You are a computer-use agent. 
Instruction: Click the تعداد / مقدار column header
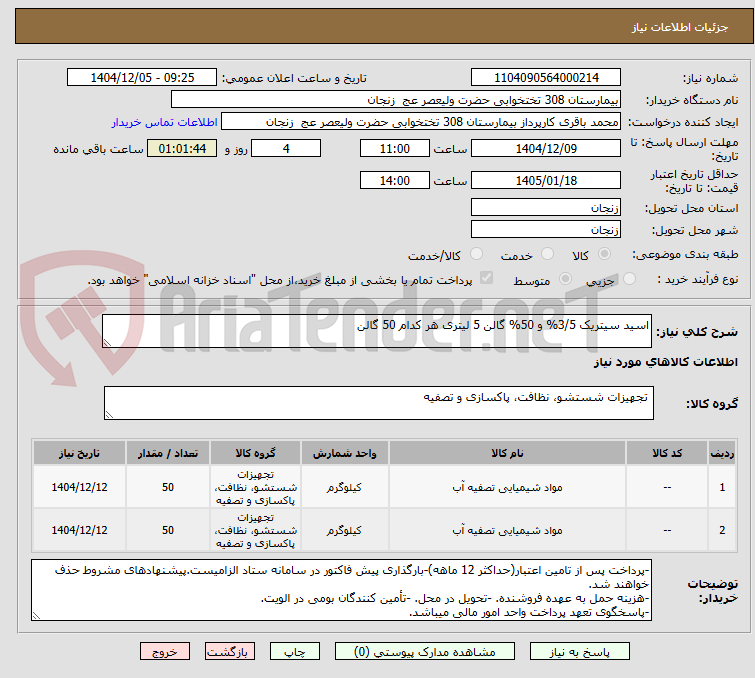pyautogui.click(x=168, y=453)
